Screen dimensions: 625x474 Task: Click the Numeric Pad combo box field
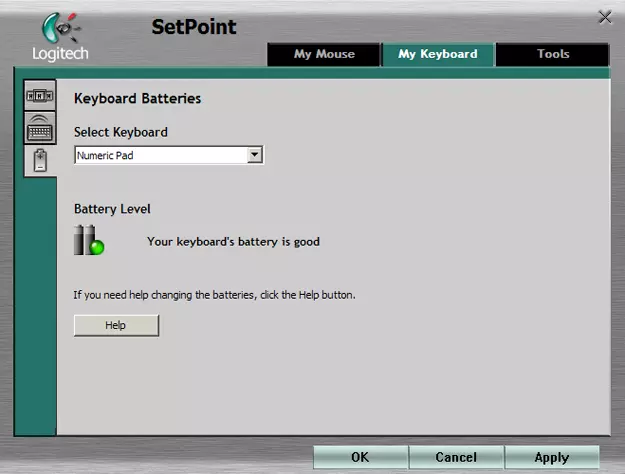pos(169,155)
